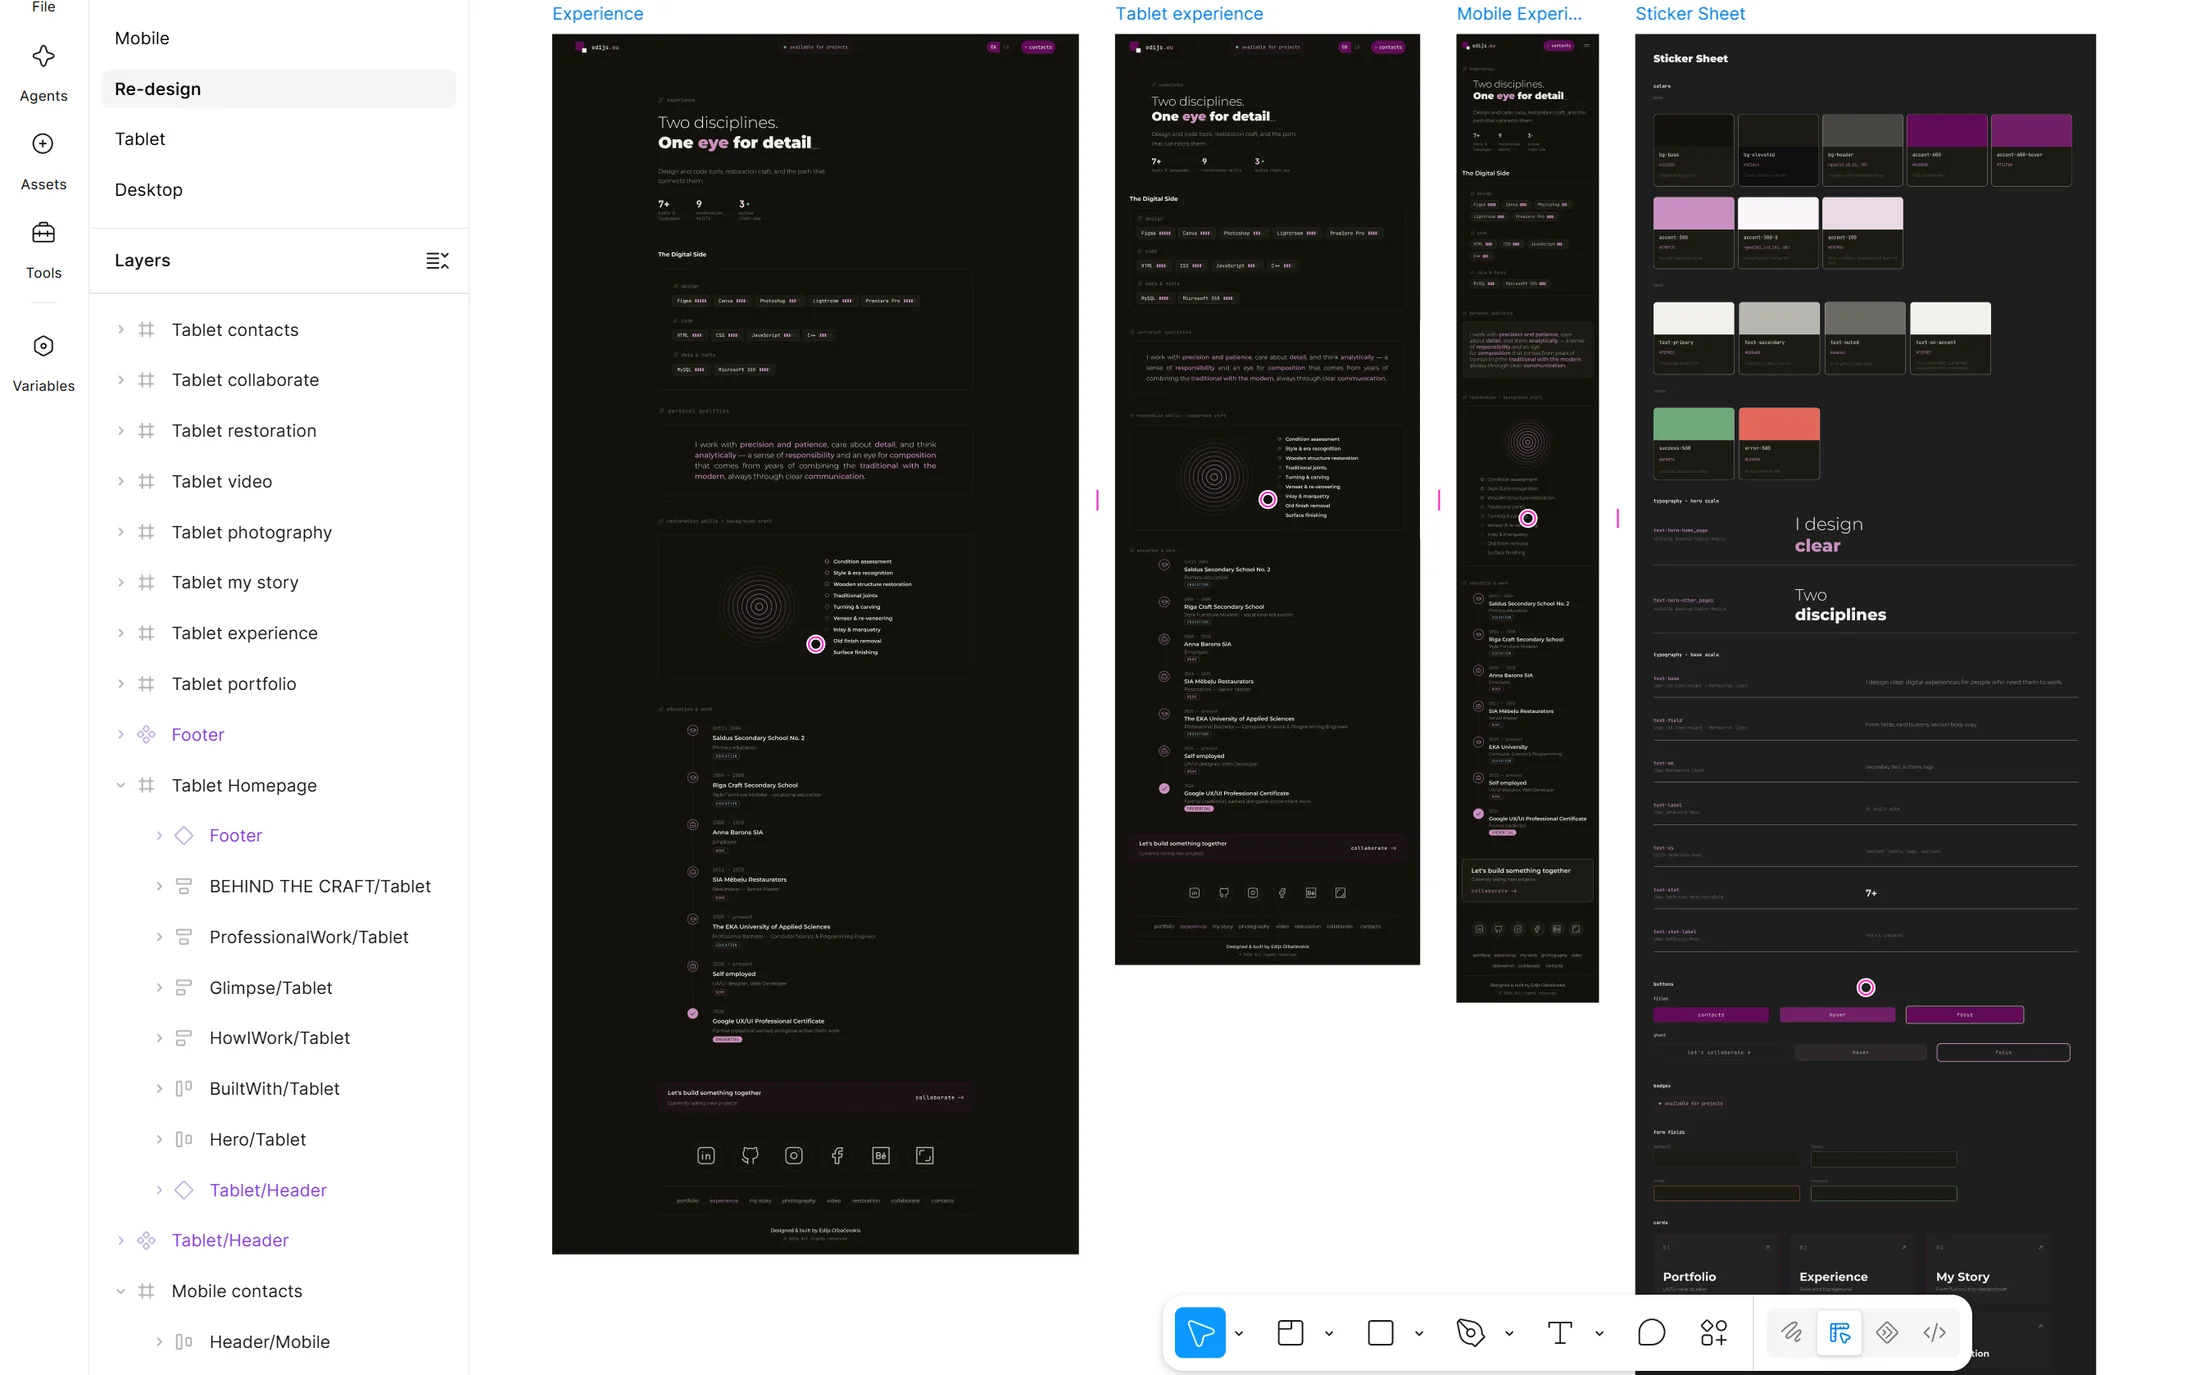
Task: Expand the Tablet contacts layer
Action: click(x=121, y=329)
